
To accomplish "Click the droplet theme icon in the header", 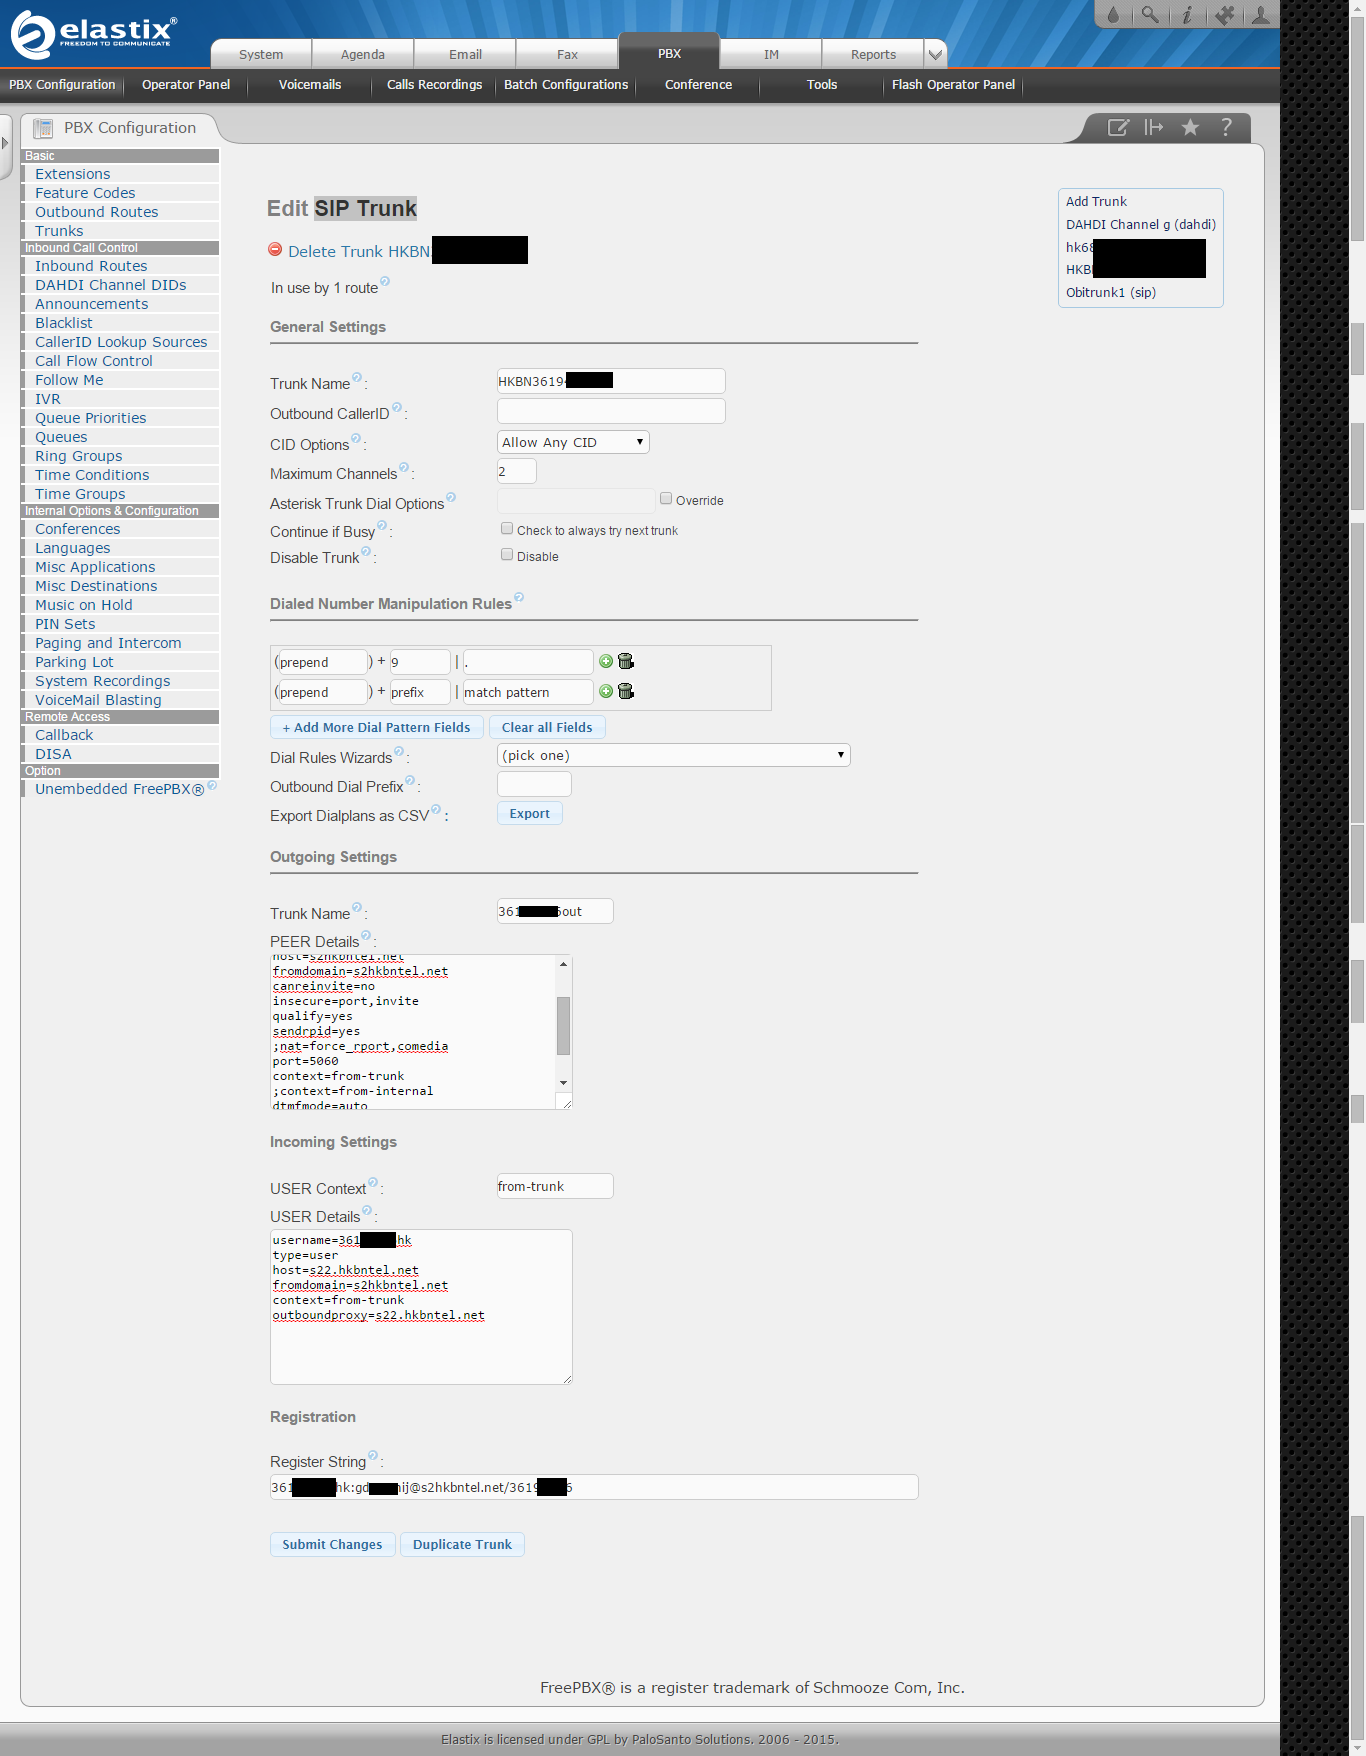I will coord(1113,14).
